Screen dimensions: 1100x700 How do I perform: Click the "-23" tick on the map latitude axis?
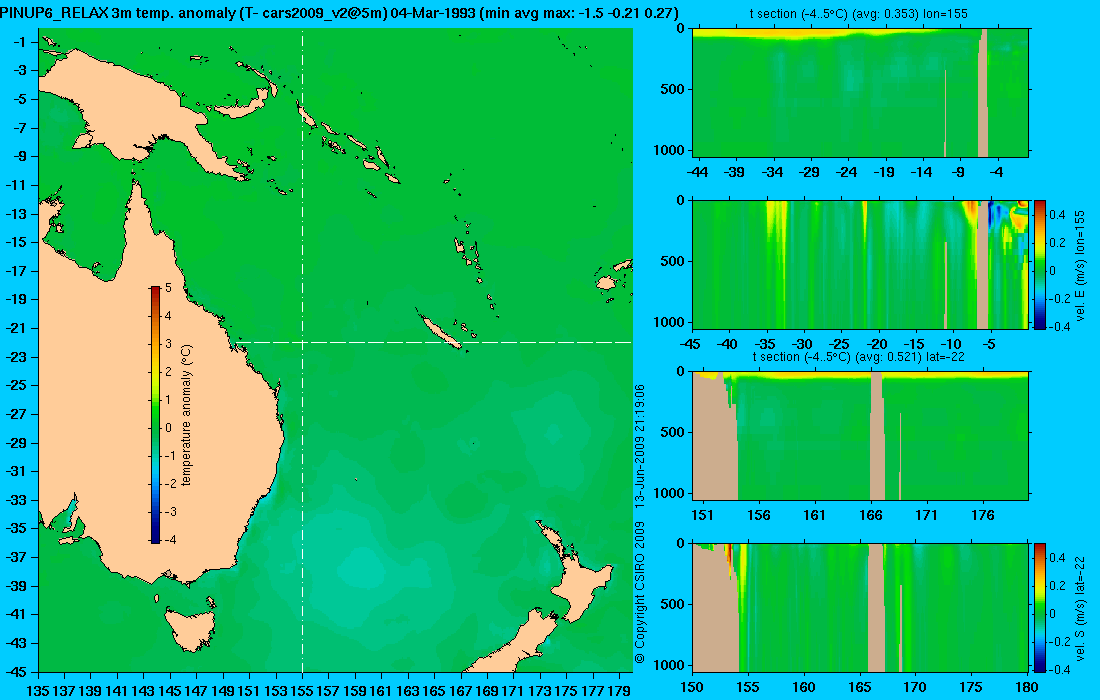click(16, 357)
